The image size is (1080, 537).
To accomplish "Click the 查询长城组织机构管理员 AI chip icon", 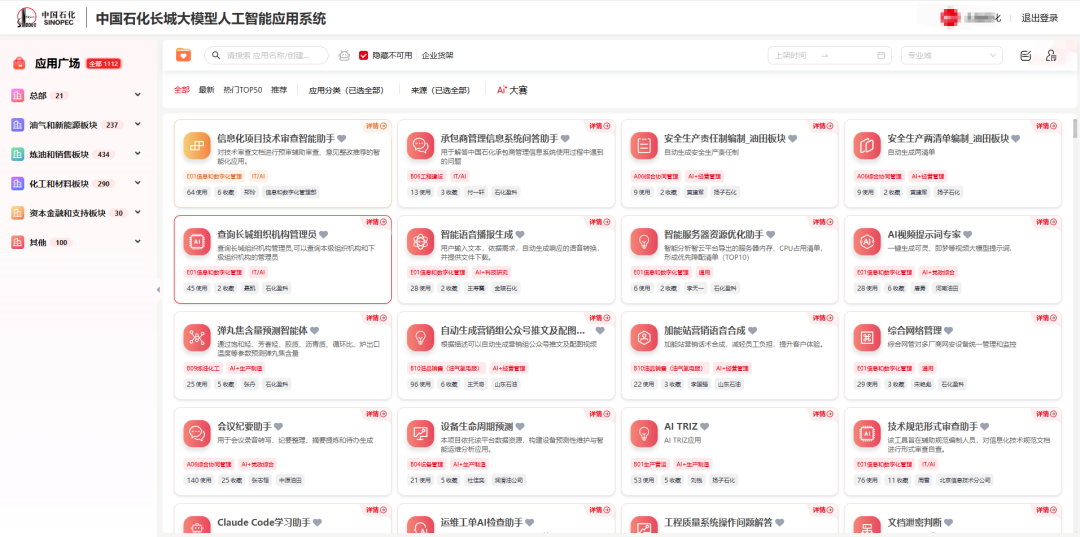I will click(x=197, y=241).
